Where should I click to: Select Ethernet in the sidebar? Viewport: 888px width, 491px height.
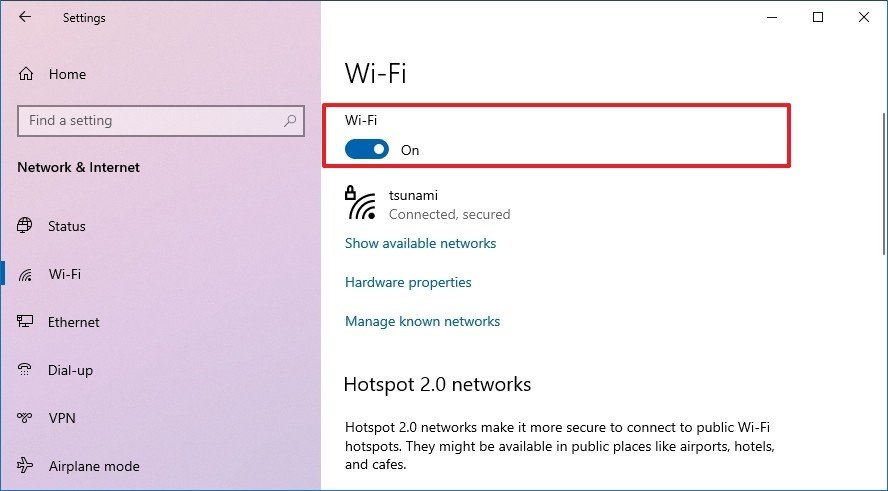pyautogui.click(x=74, y=322)
